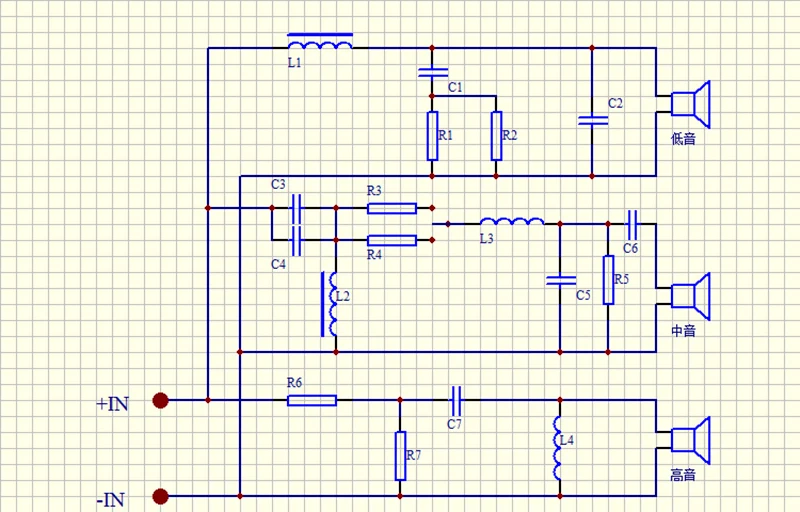Click the "中音" speaker label
The image size is (800, 512).
point(683,331)
